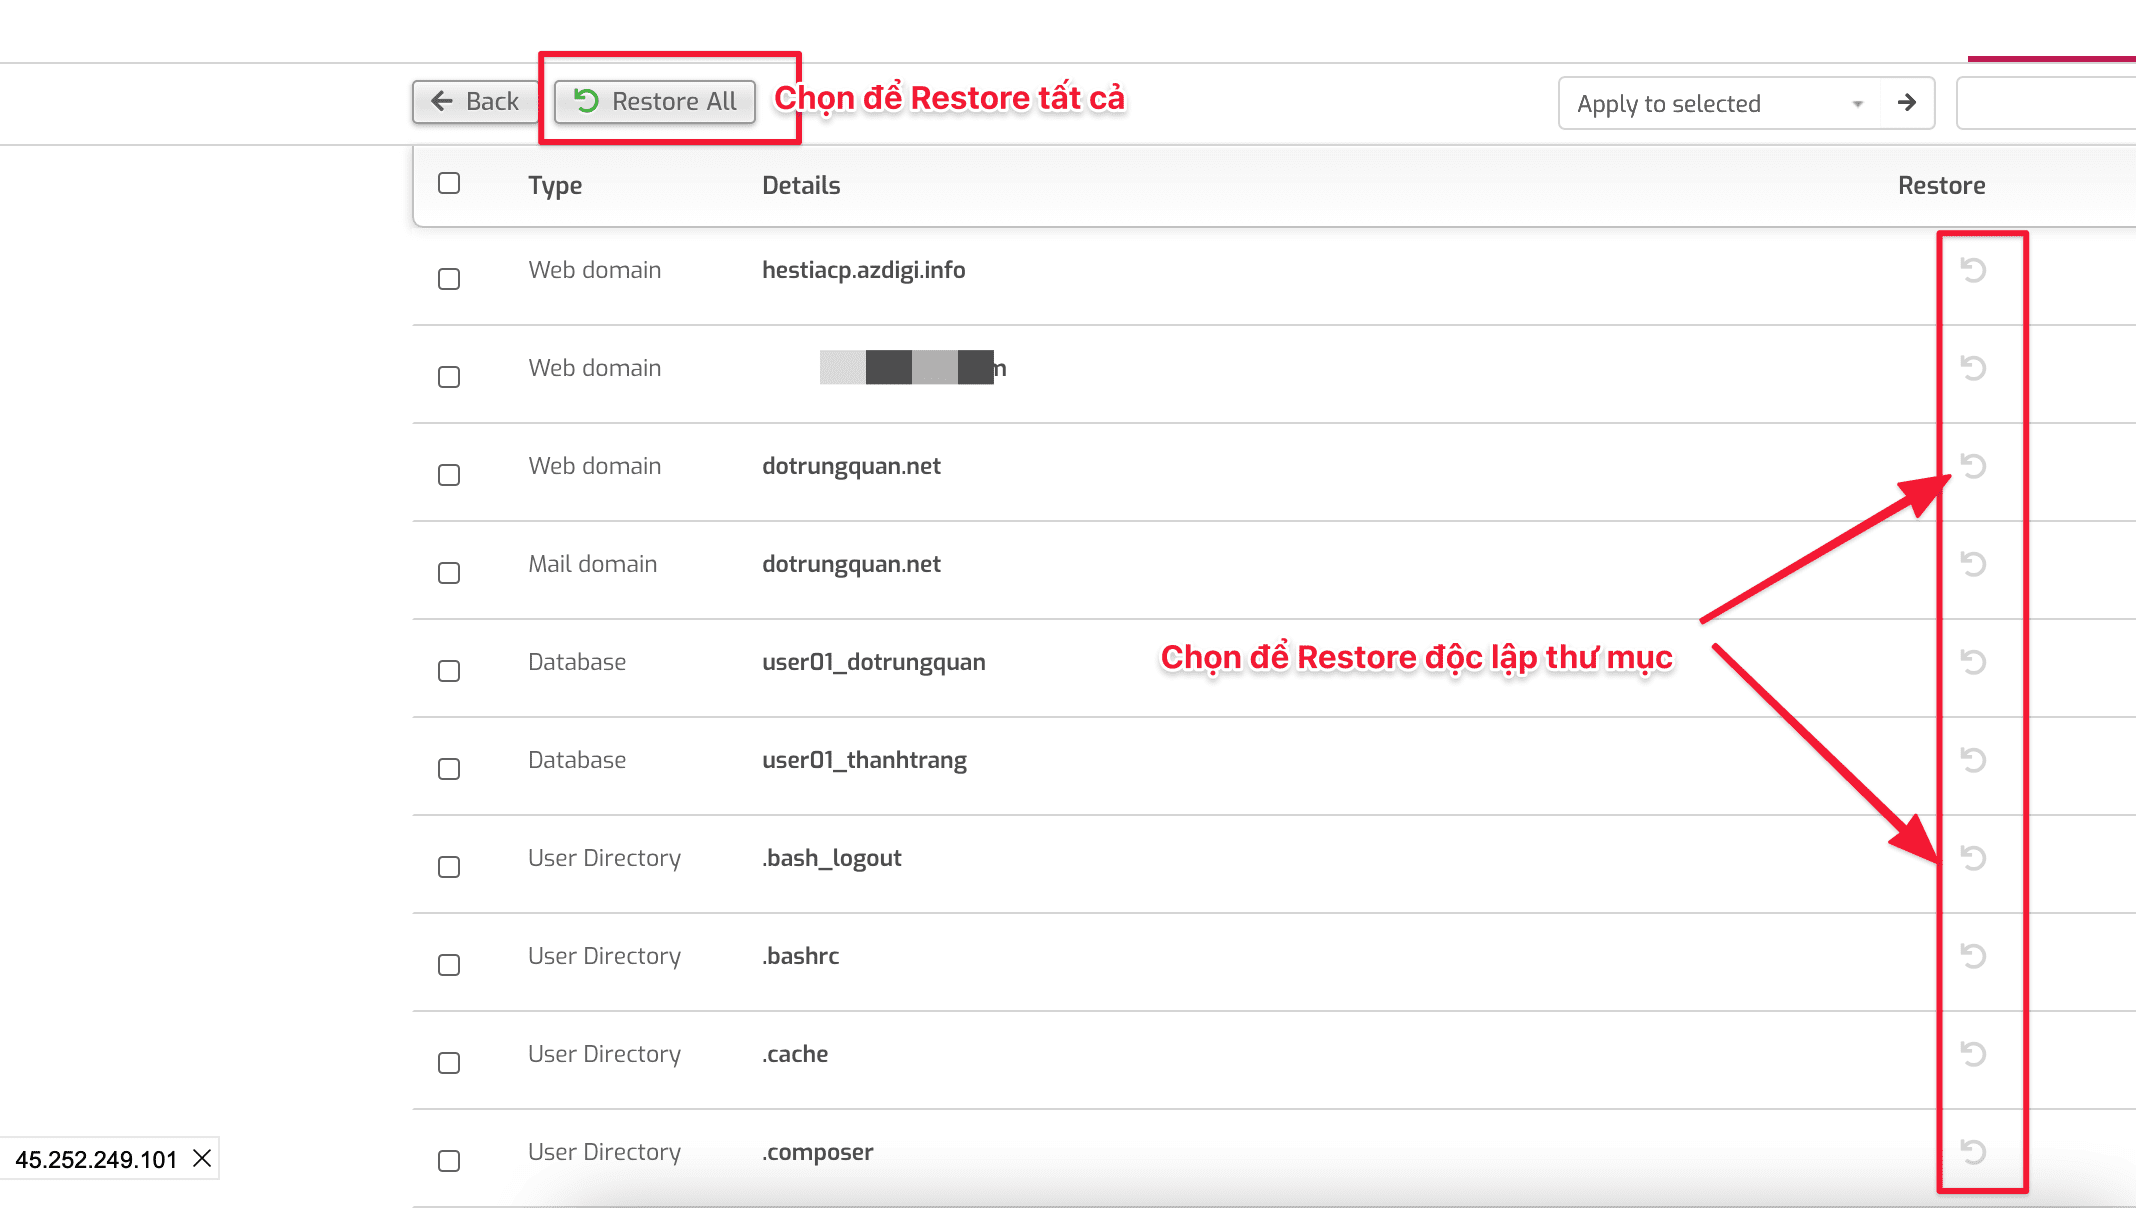Remove the 45.252.249.101 filter tag
Image resolution: width=2136 pixels, height=1208 pixels.
pyautogui.click(x=202, y=1159)
